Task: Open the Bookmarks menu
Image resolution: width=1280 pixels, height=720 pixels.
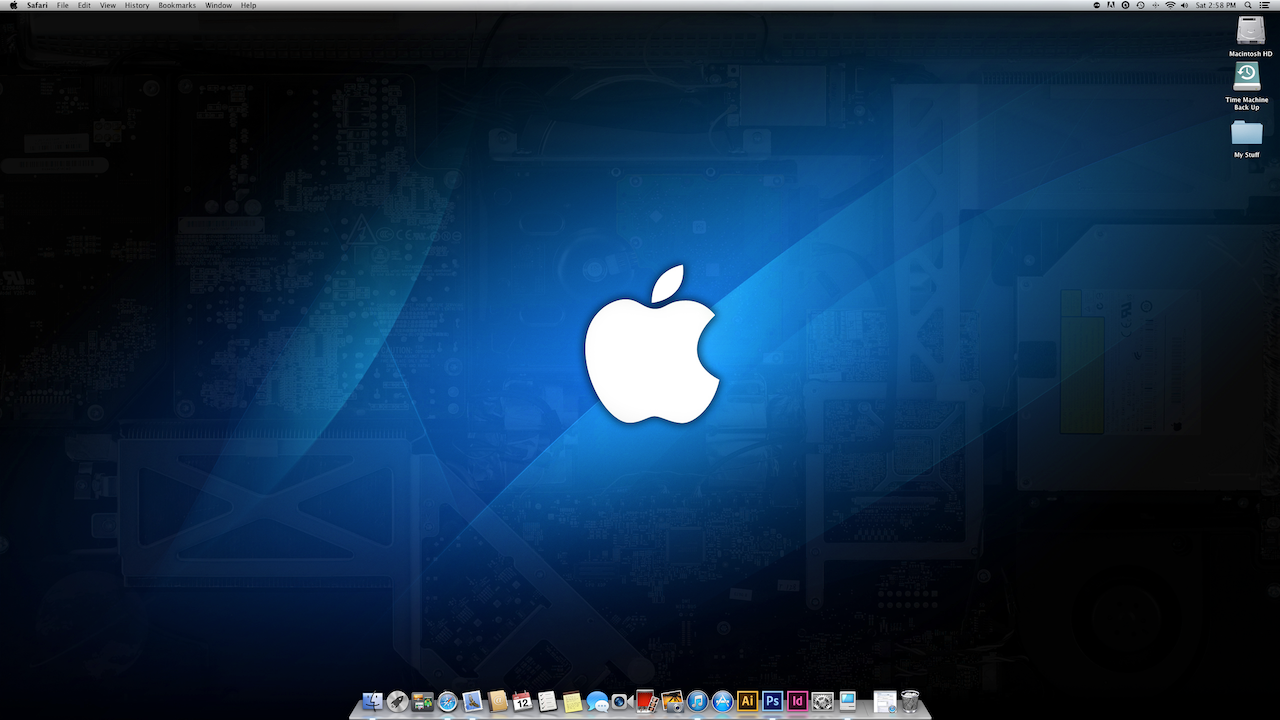Action: [177, 5]
